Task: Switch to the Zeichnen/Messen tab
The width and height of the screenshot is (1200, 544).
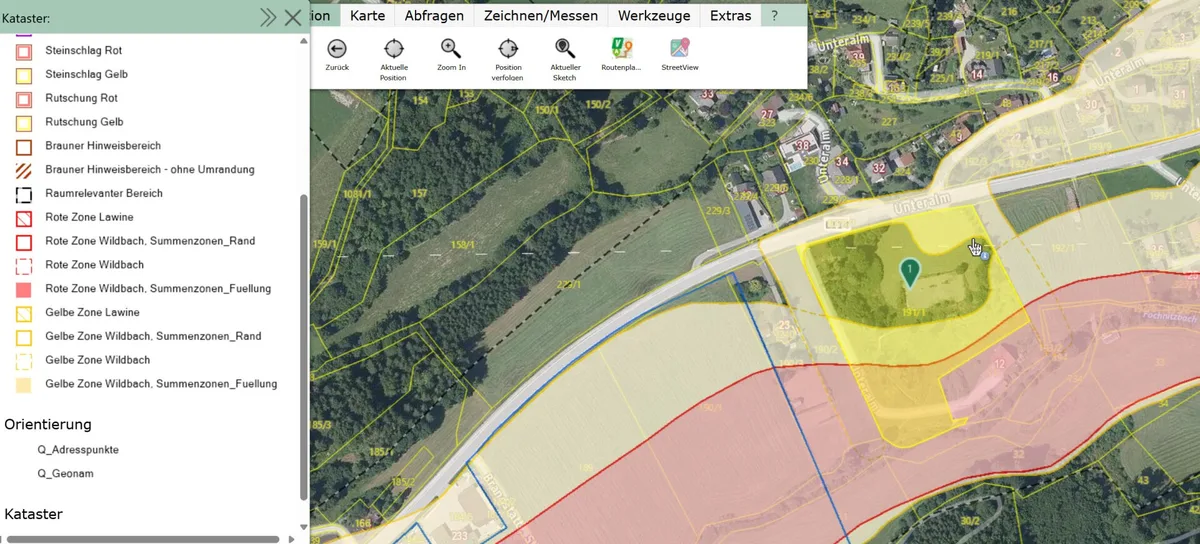Action: coord(541,16)
